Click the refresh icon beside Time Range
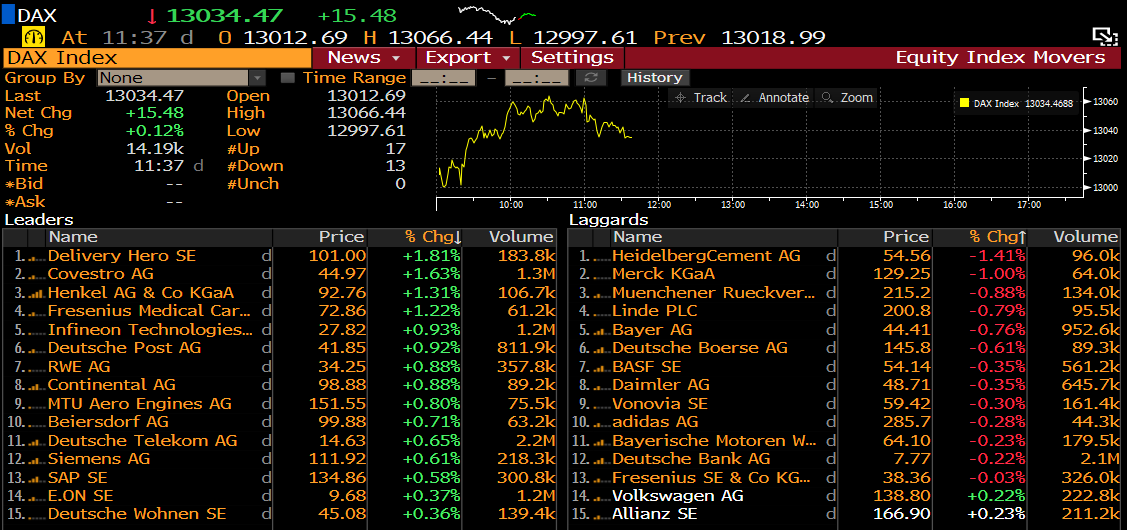The width and height of the screenshot is (1127, 530). coord(591,78)
